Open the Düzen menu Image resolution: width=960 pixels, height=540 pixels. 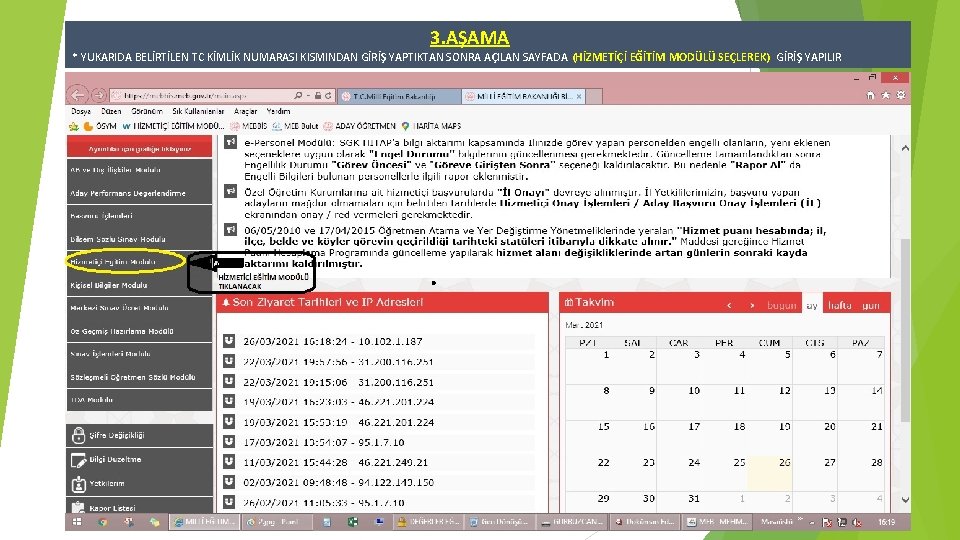pyautogui.click(x=111, y=111)
